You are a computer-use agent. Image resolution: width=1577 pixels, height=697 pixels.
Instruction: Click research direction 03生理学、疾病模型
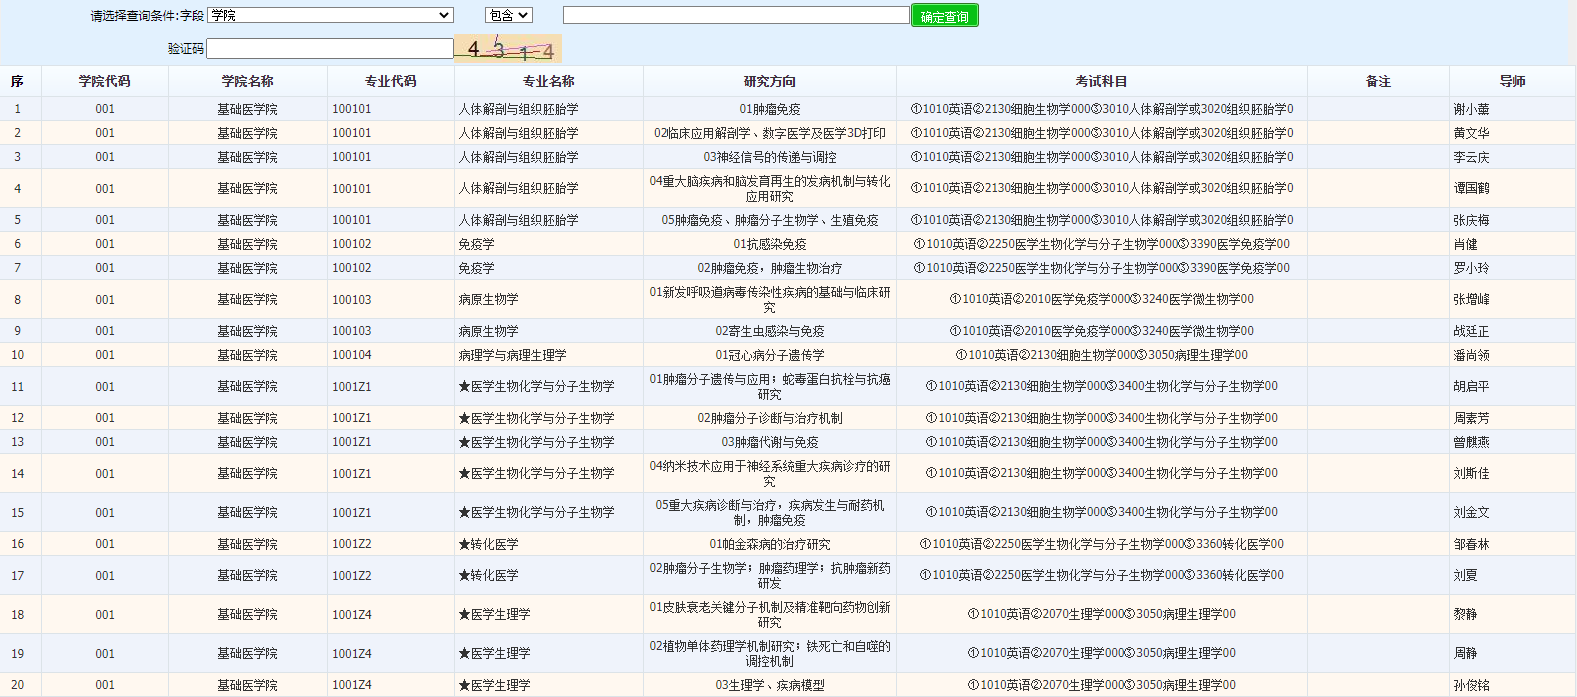point(770,685)
